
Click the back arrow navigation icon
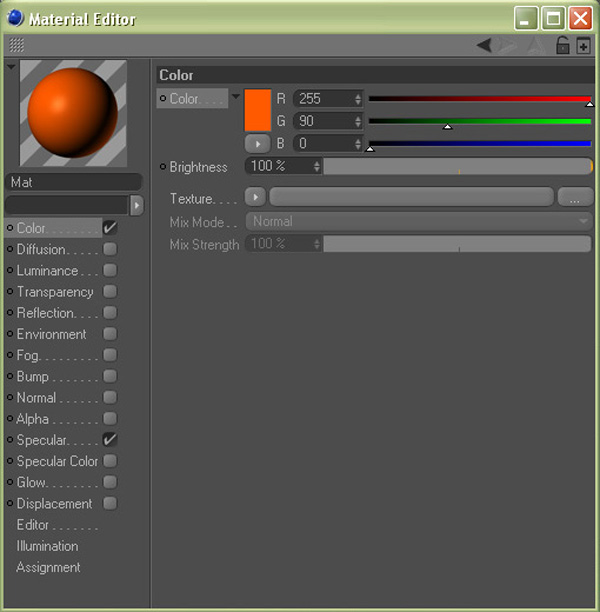click(484, 45)
